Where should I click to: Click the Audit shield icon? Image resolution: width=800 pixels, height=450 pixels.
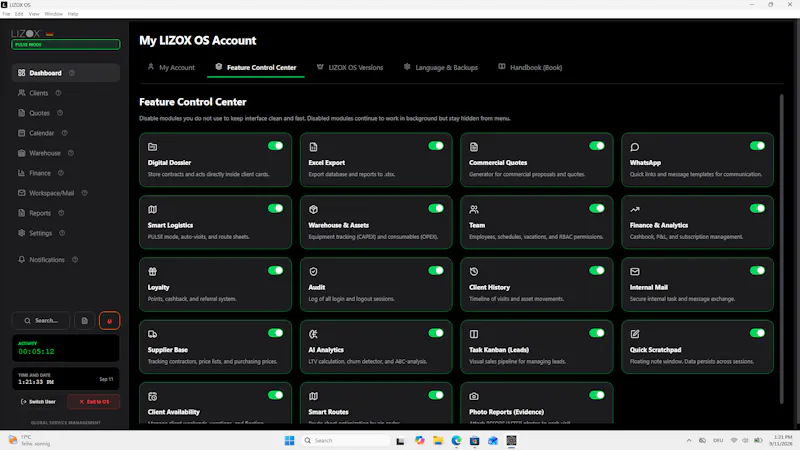[313, 271]
